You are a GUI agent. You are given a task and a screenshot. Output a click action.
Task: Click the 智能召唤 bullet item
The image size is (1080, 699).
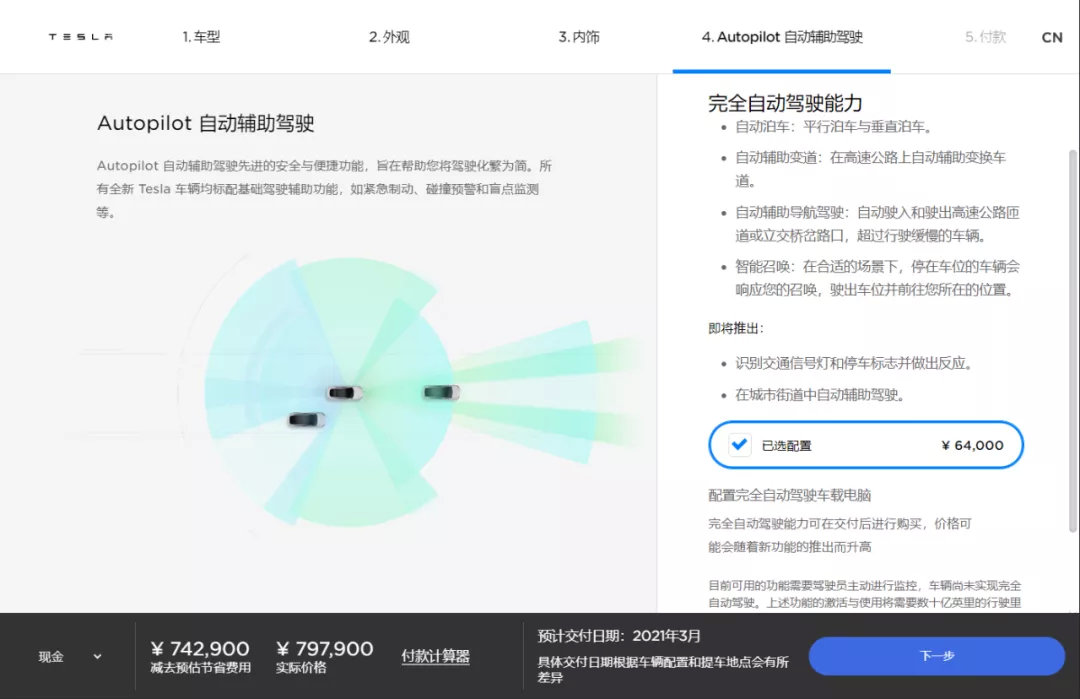877,278
